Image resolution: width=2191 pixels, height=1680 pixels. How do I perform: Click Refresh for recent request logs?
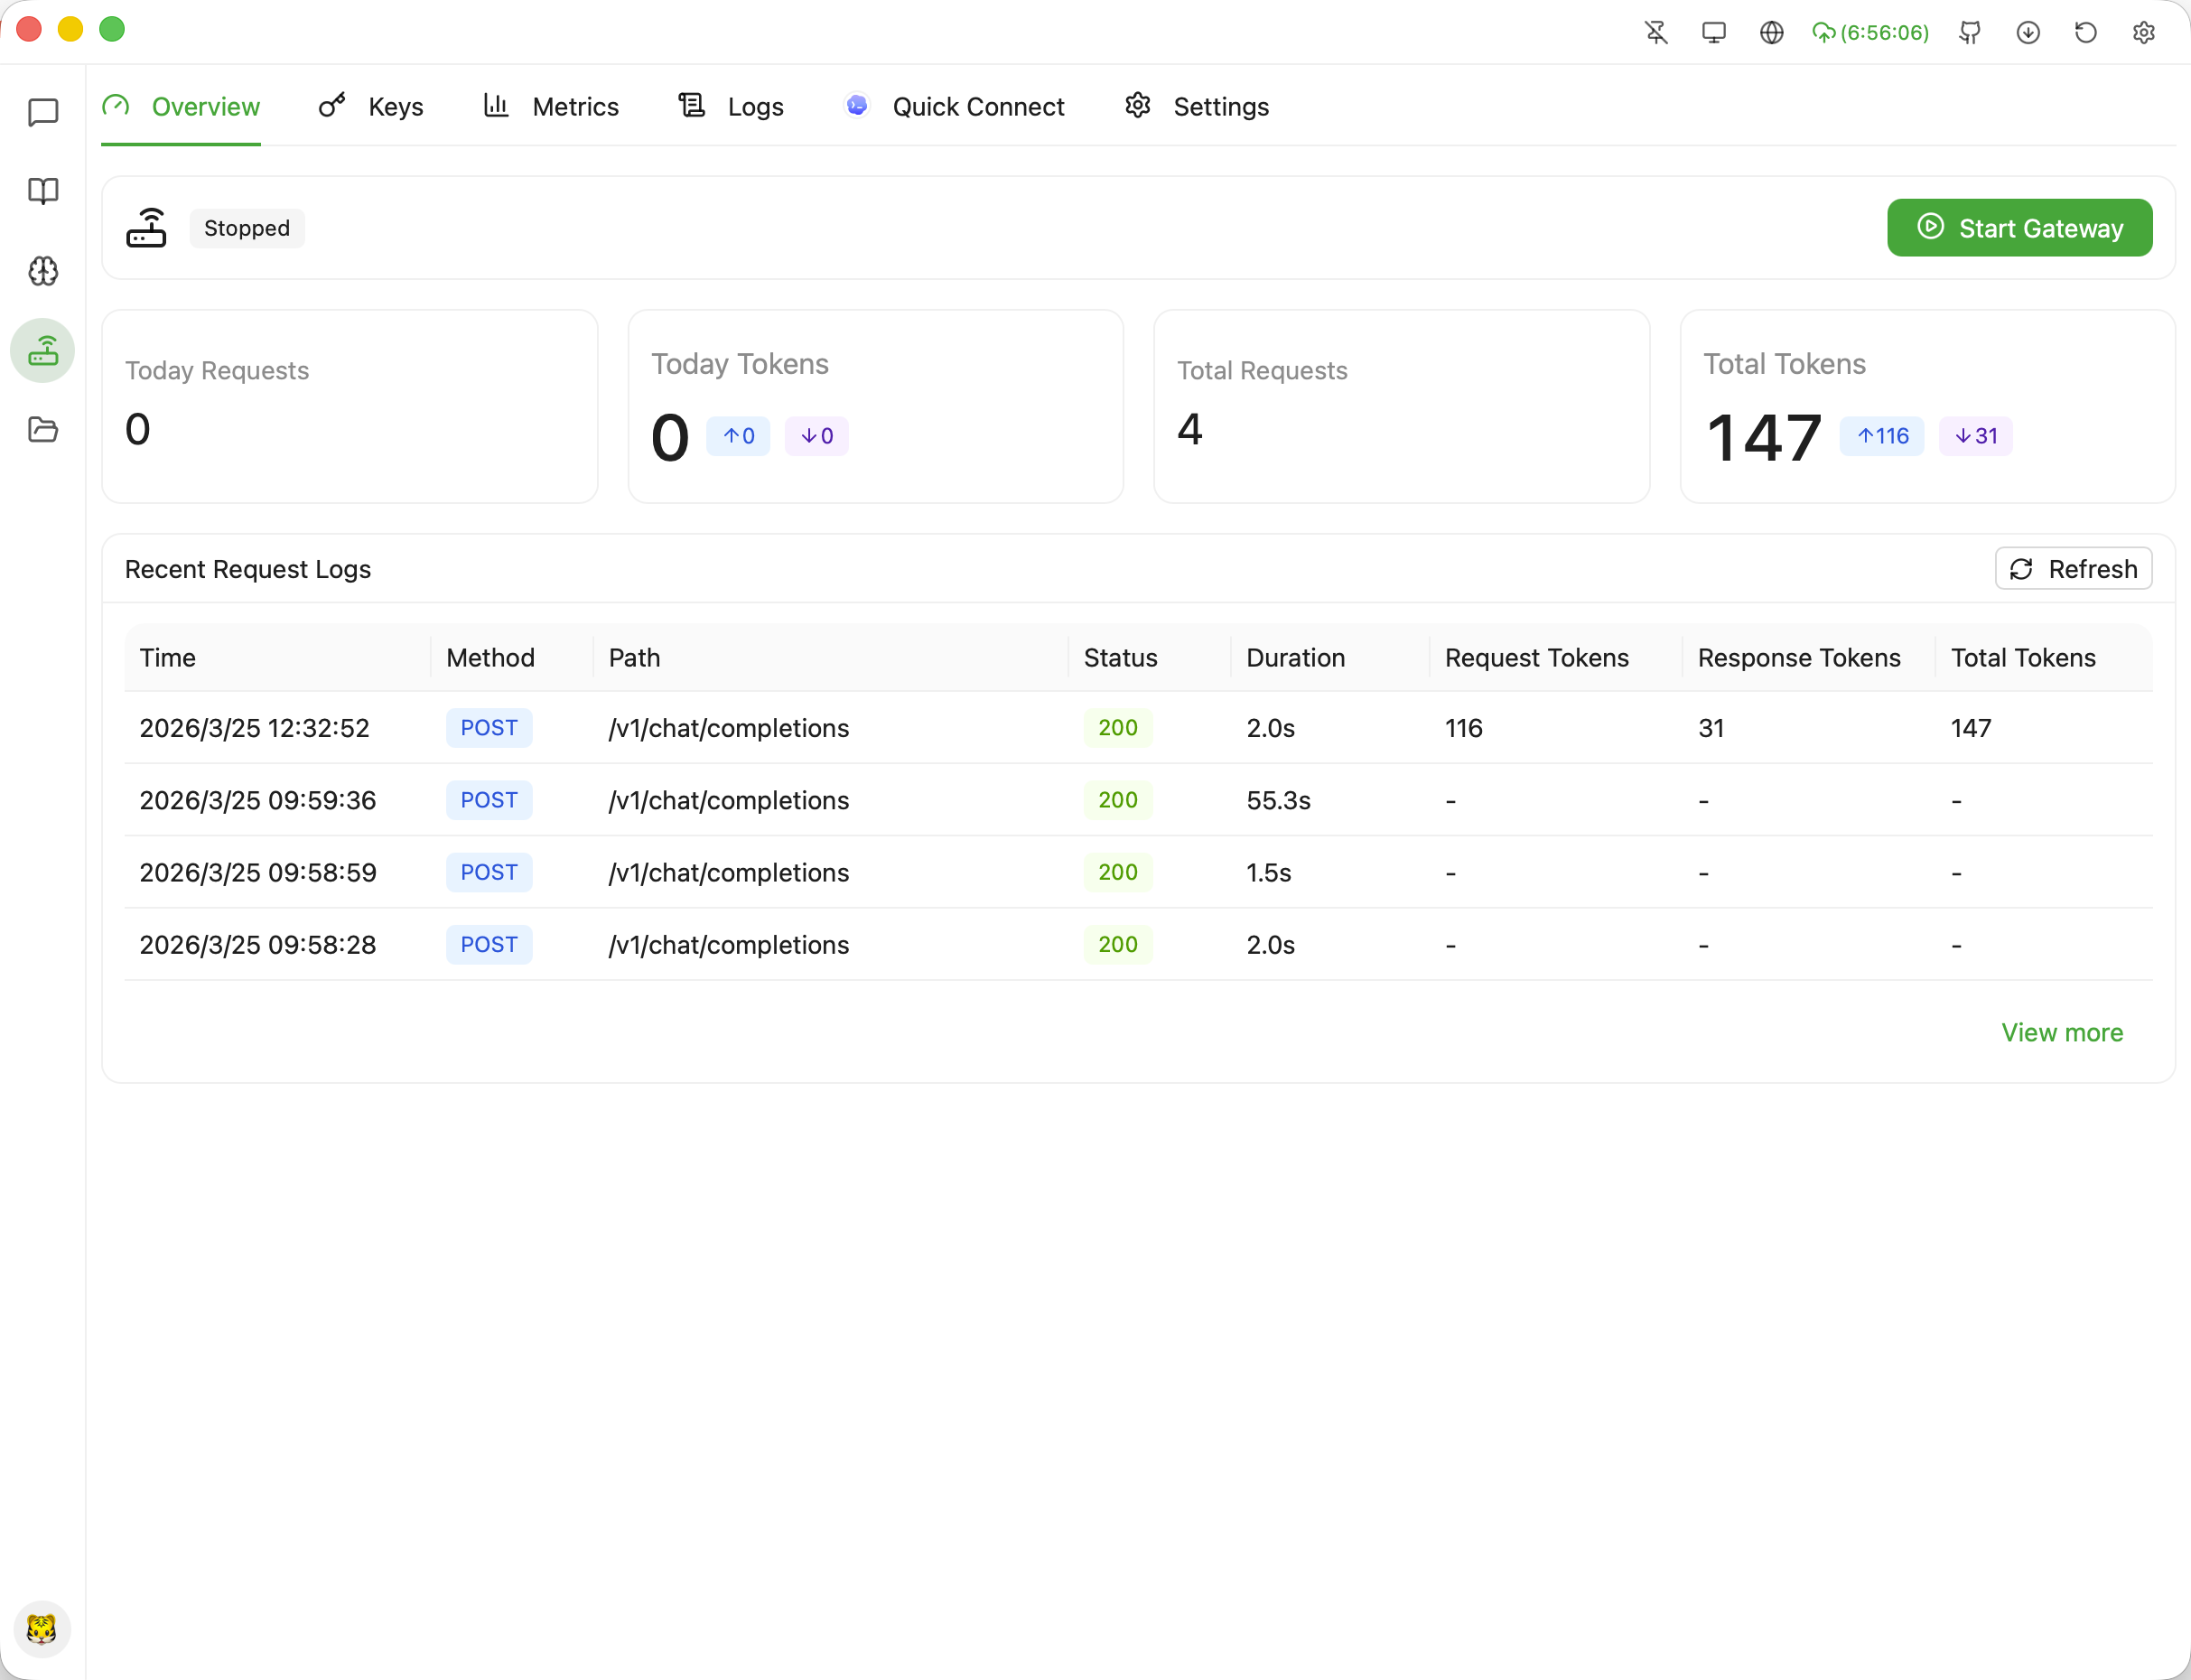click(x=2073, y=569)
